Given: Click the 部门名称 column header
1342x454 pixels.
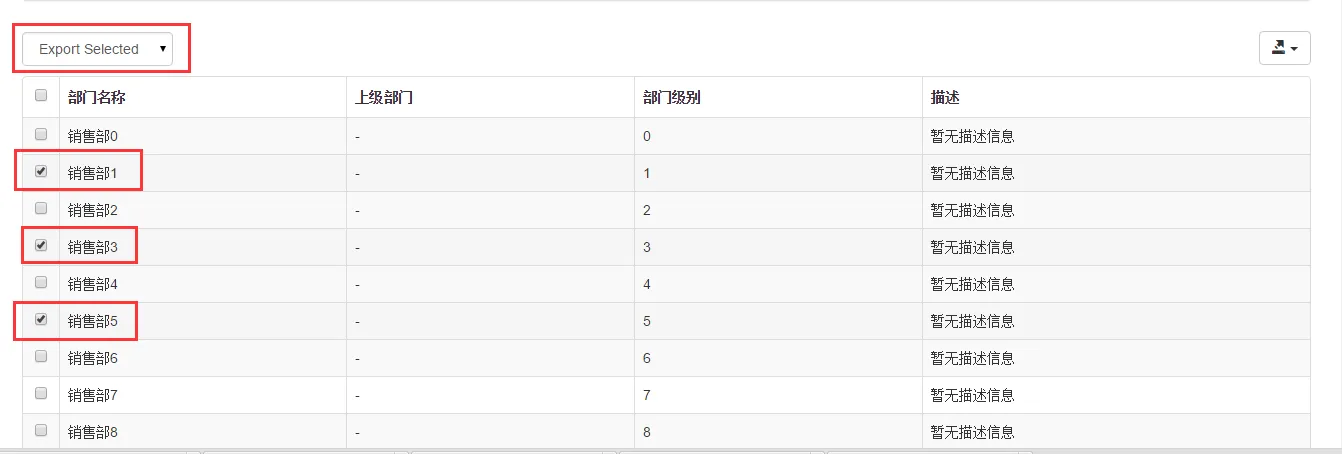Looking at the screenshot, I should tap(97, 98).
